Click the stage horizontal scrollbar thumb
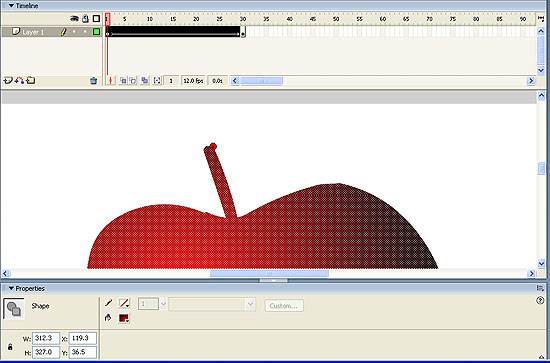 pyautogui.click(x=269, y=273)
